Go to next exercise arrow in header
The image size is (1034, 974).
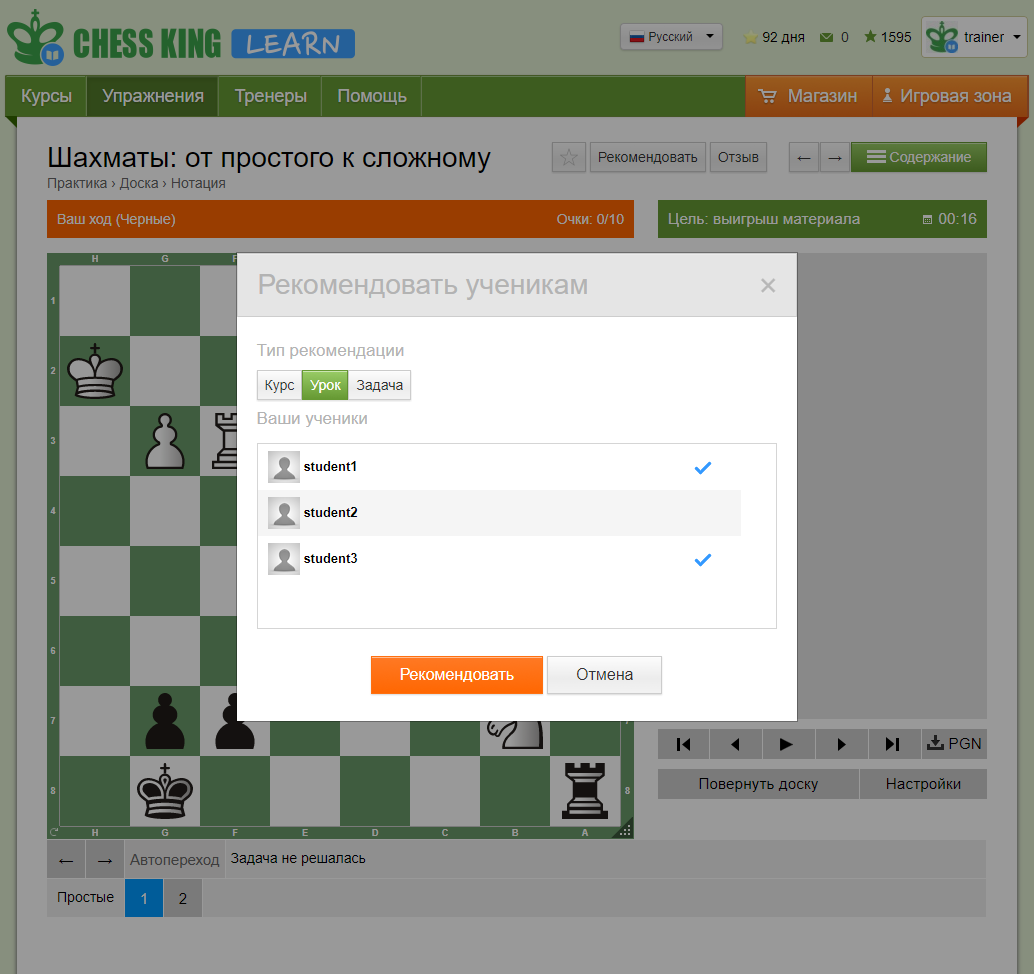tap(835, 157)
